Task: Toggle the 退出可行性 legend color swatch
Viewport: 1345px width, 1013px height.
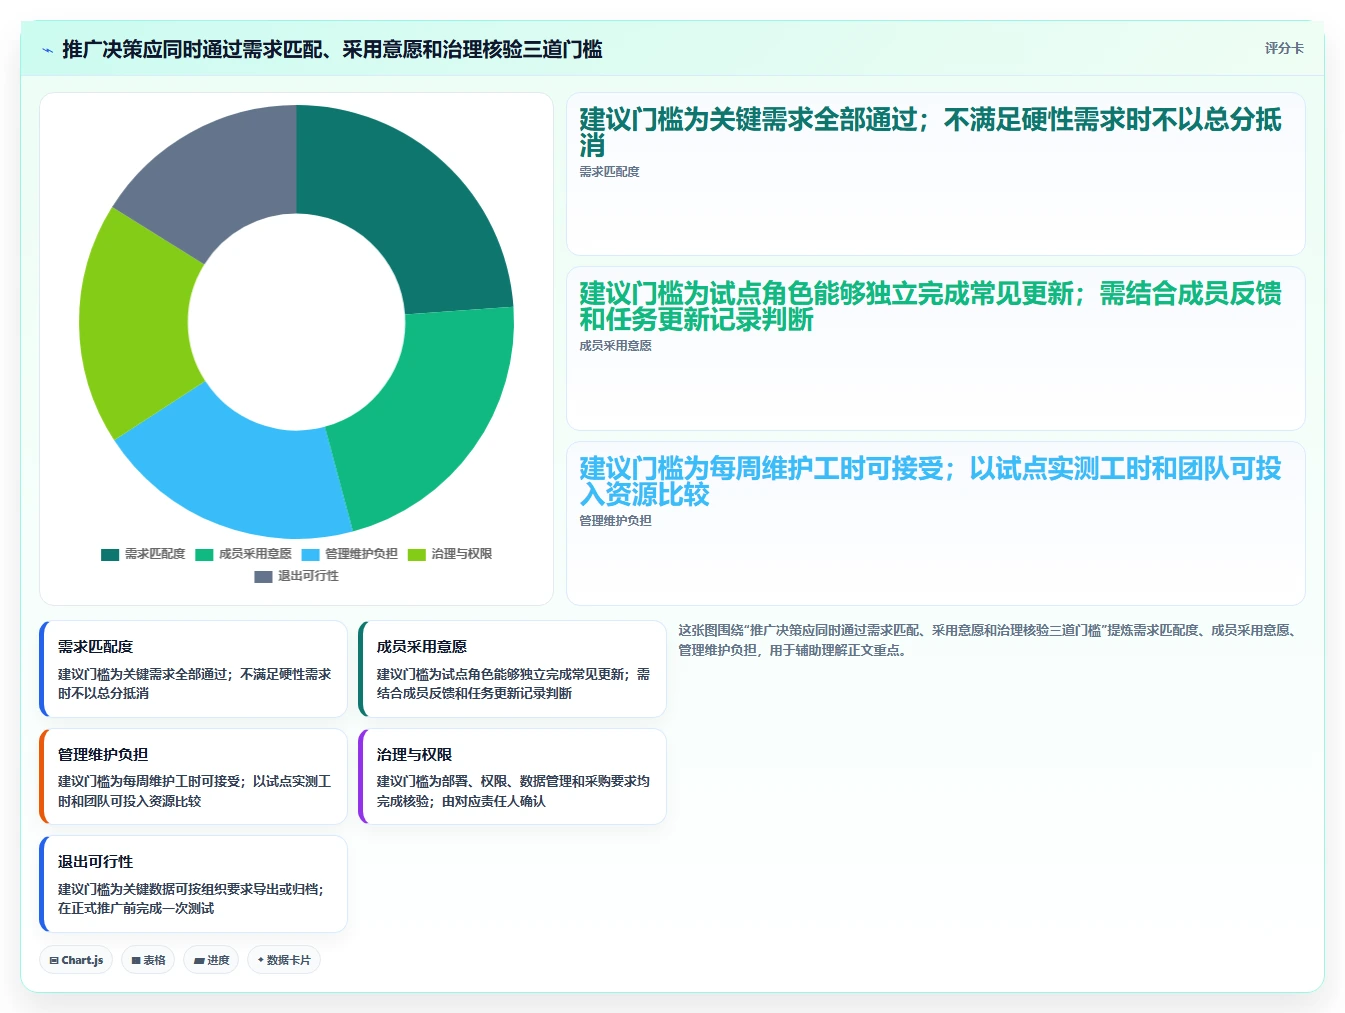Action: click(x=263, y=576)
